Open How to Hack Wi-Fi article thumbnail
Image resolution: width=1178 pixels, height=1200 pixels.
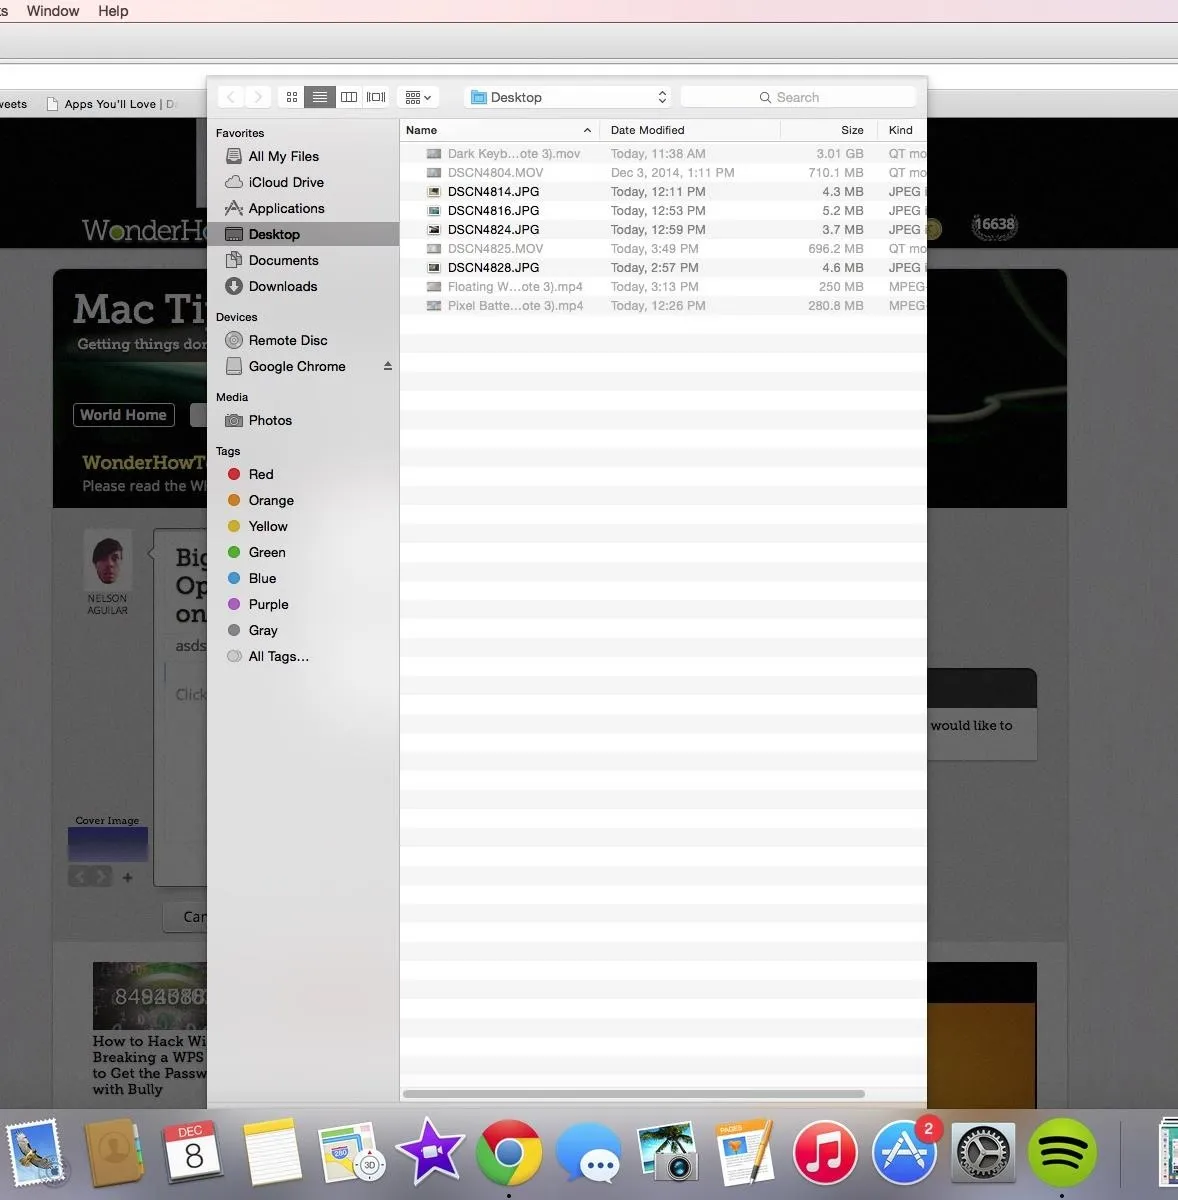point(150,996)
